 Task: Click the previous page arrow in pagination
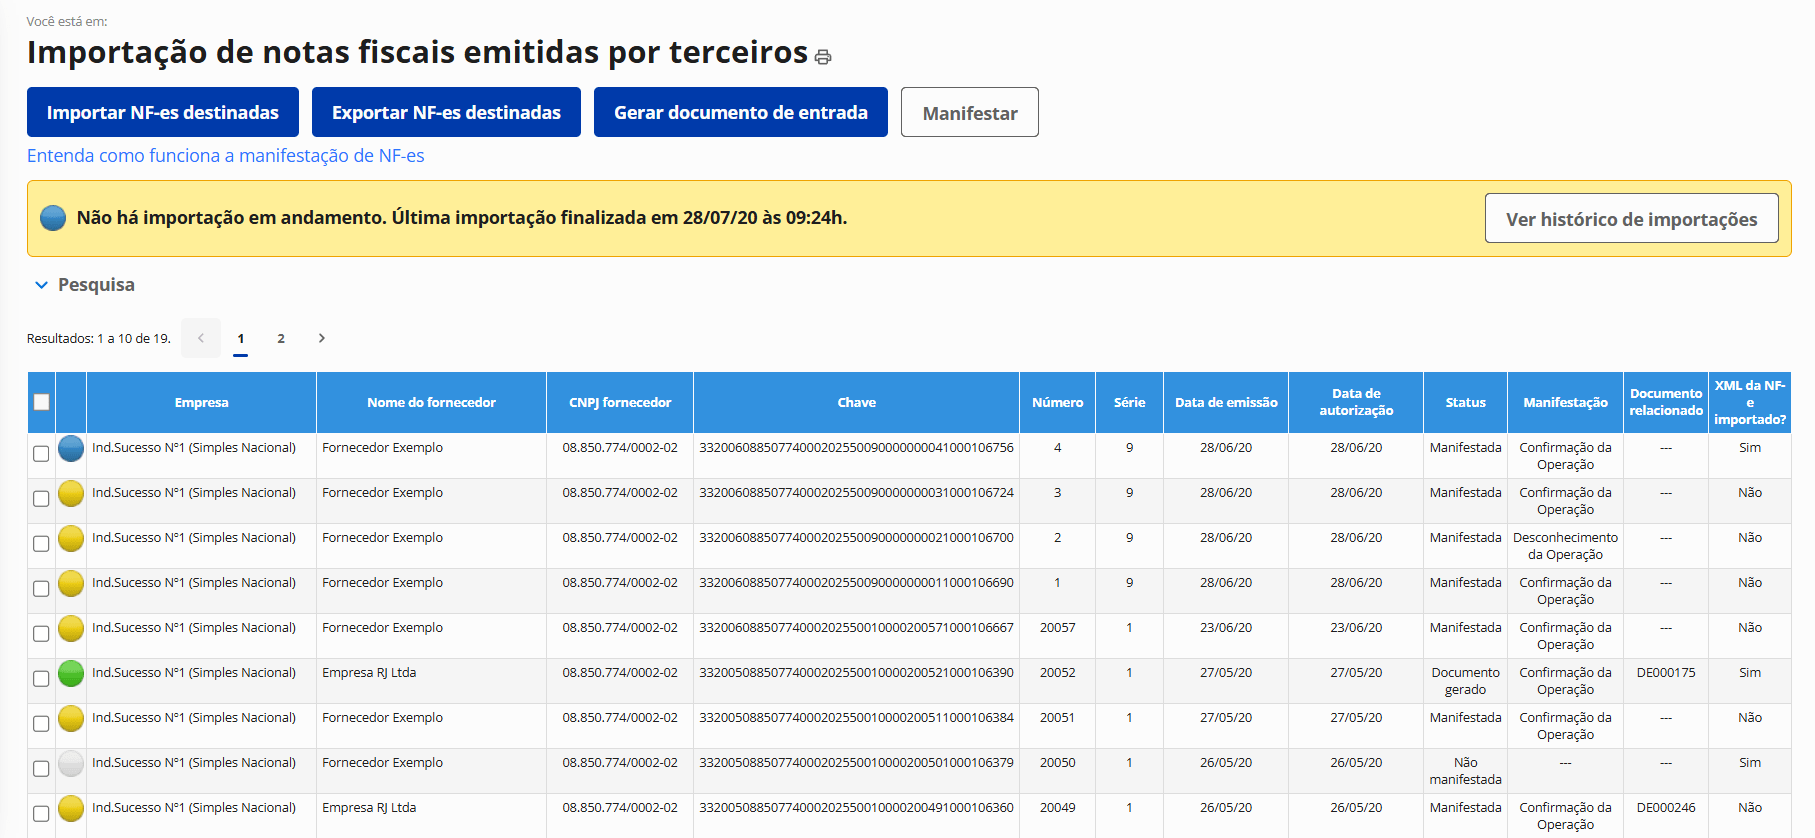pos(201,338)
